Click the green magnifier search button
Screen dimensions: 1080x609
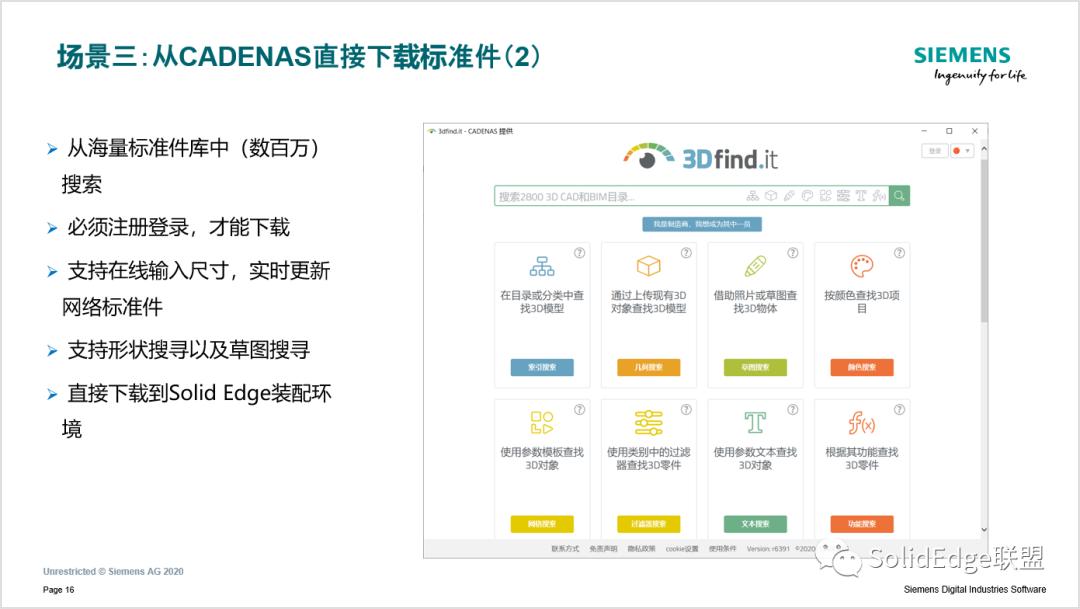pos(899,196)
